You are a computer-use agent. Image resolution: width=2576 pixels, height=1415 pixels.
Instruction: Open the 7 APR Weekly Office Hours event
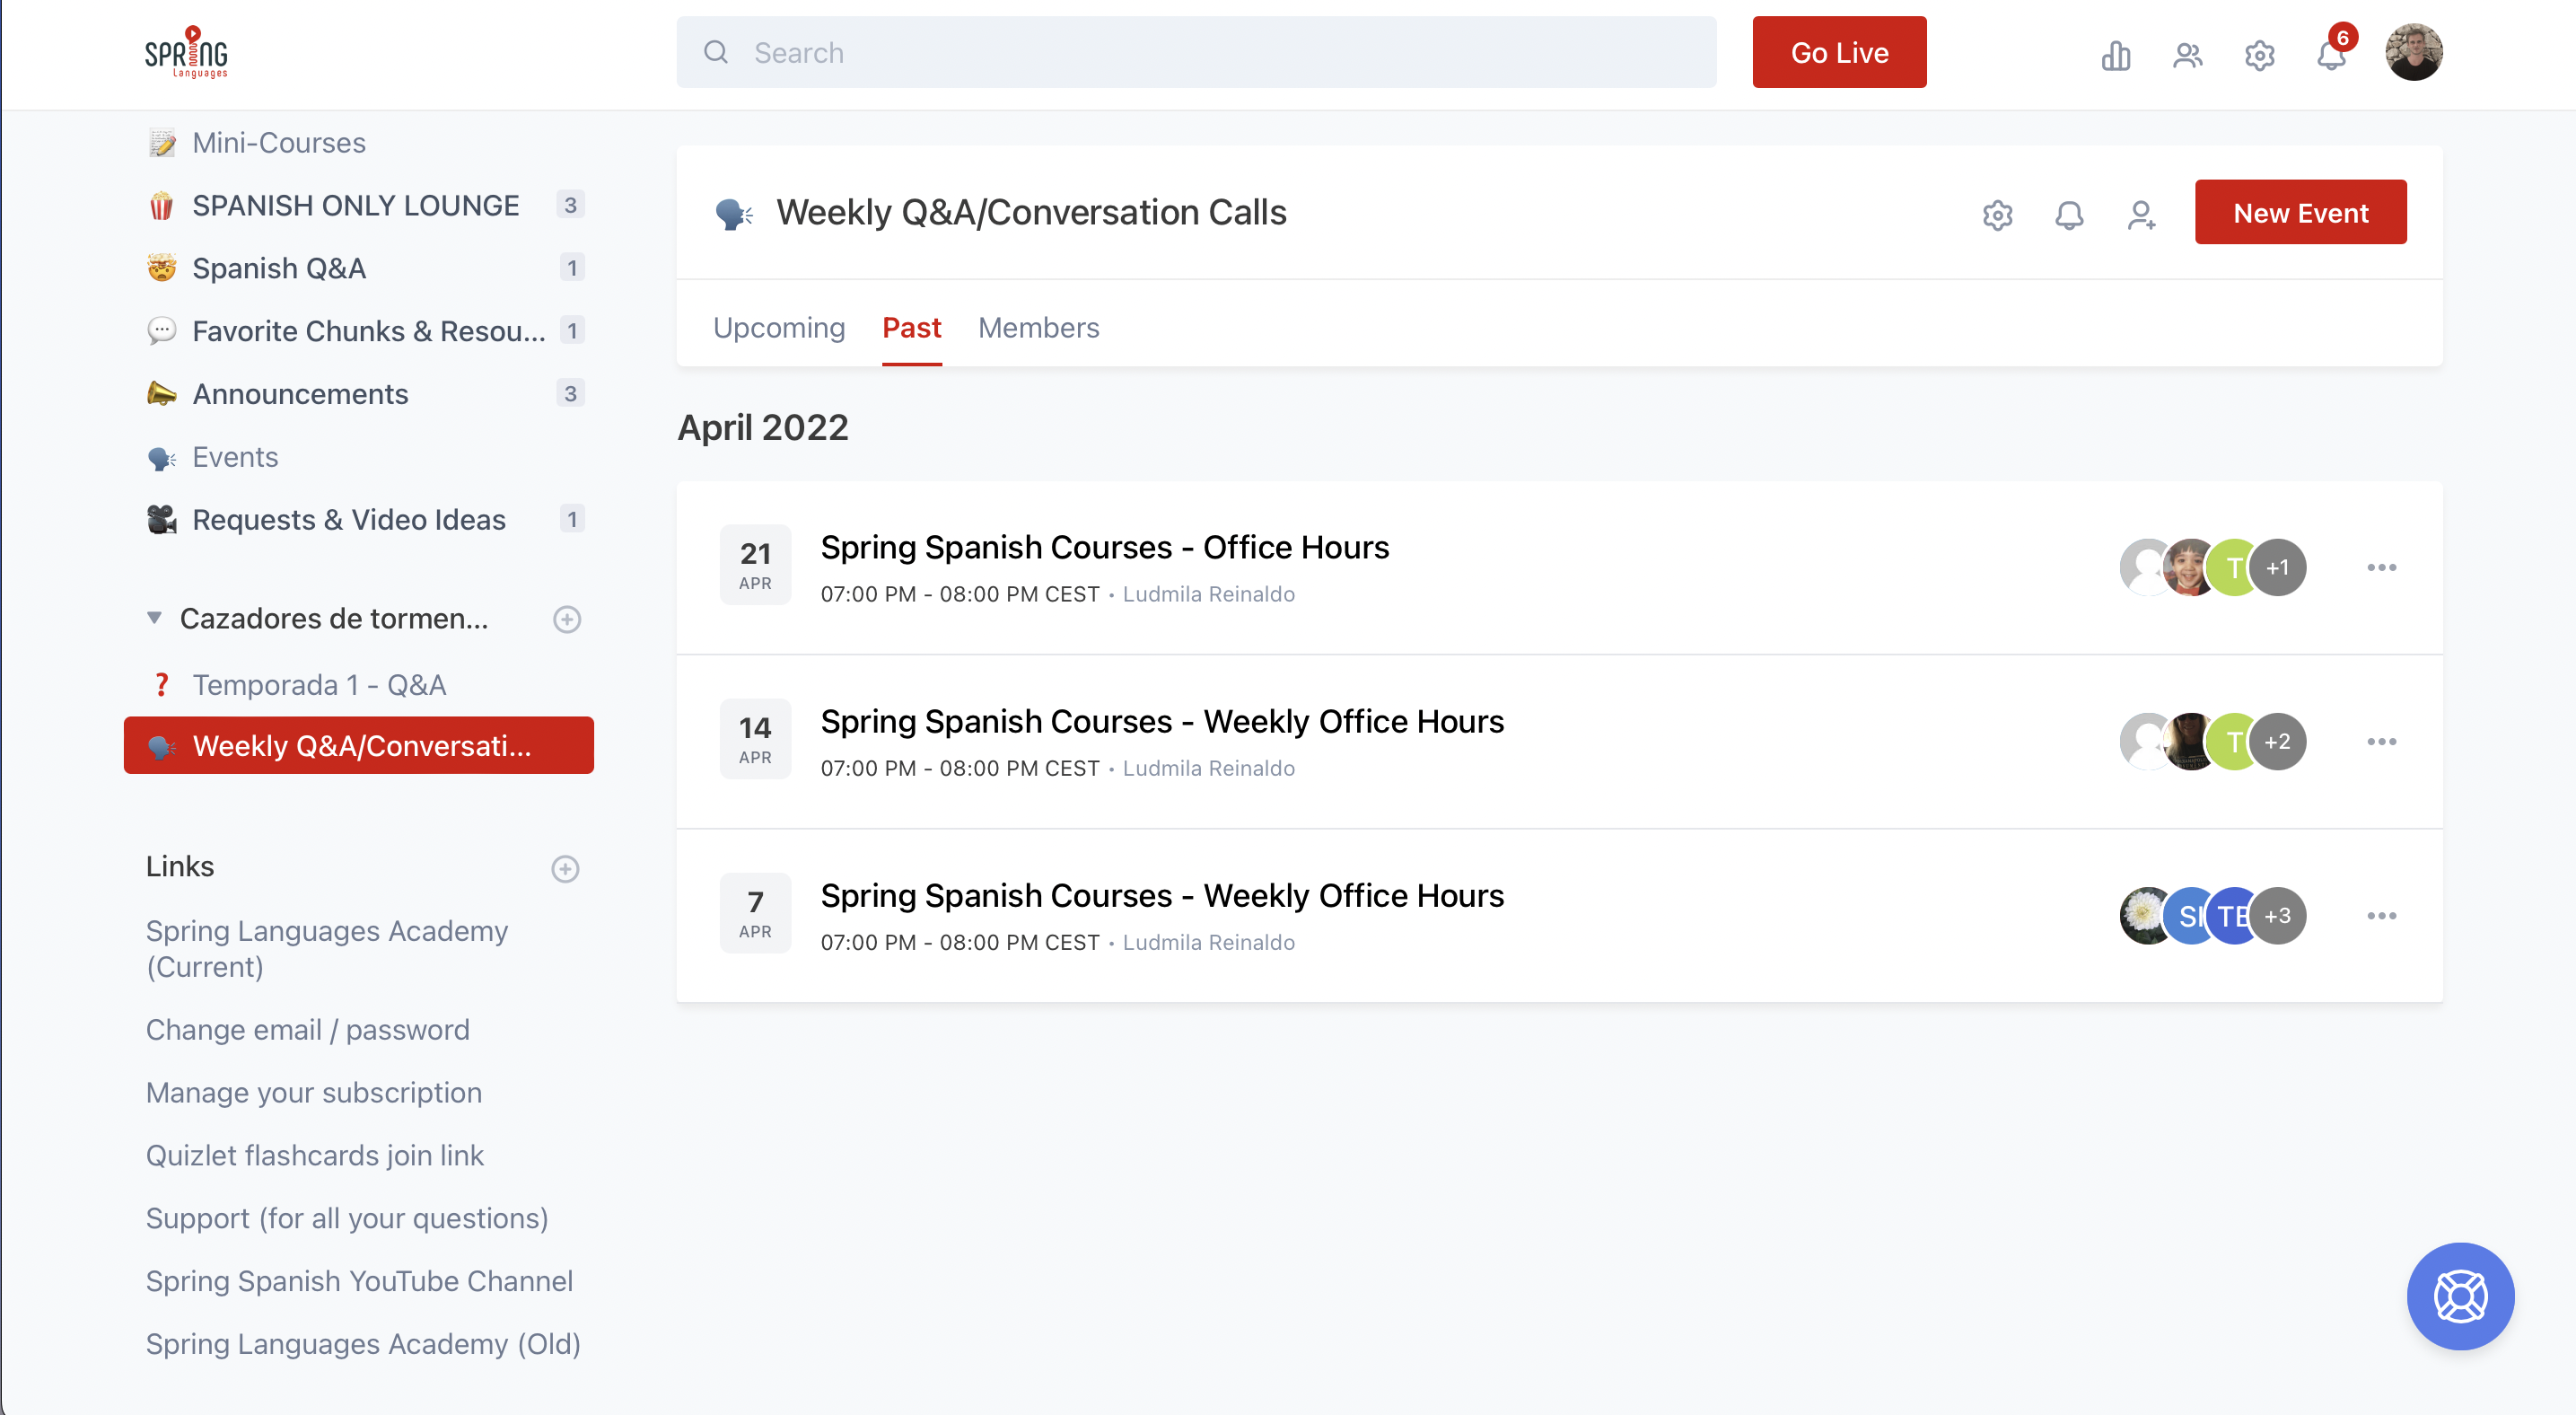[x=1162, y=896]
